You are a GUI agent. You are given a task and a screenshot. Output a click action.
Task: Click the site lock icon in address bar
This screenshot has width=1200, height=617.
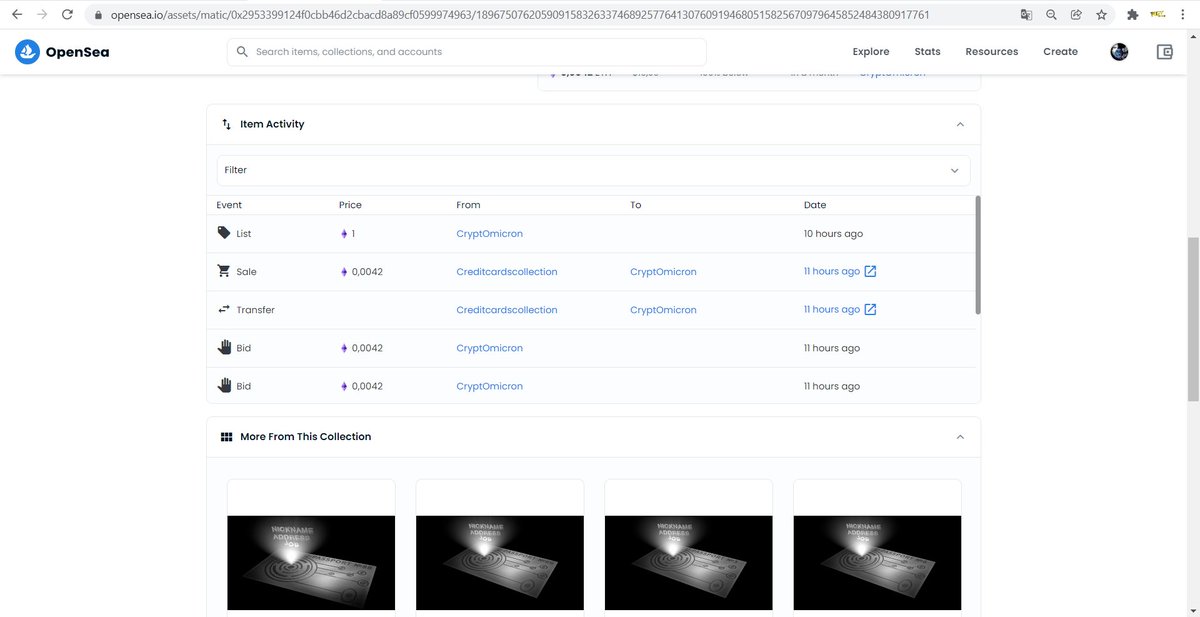[x=97, y=15]
